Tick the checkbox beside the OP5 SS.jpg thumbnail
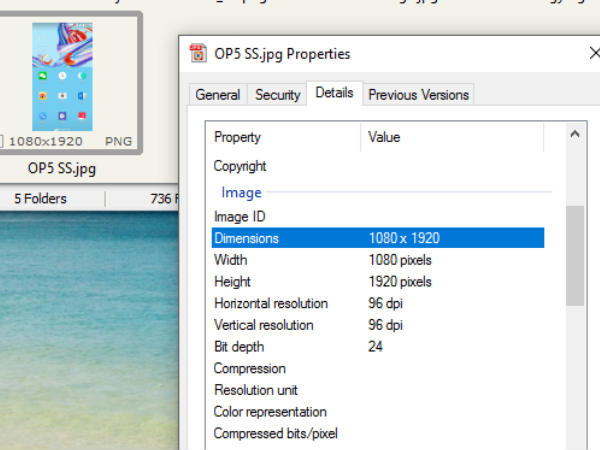This screenshot has height=450, width=600. click(3, 142)
